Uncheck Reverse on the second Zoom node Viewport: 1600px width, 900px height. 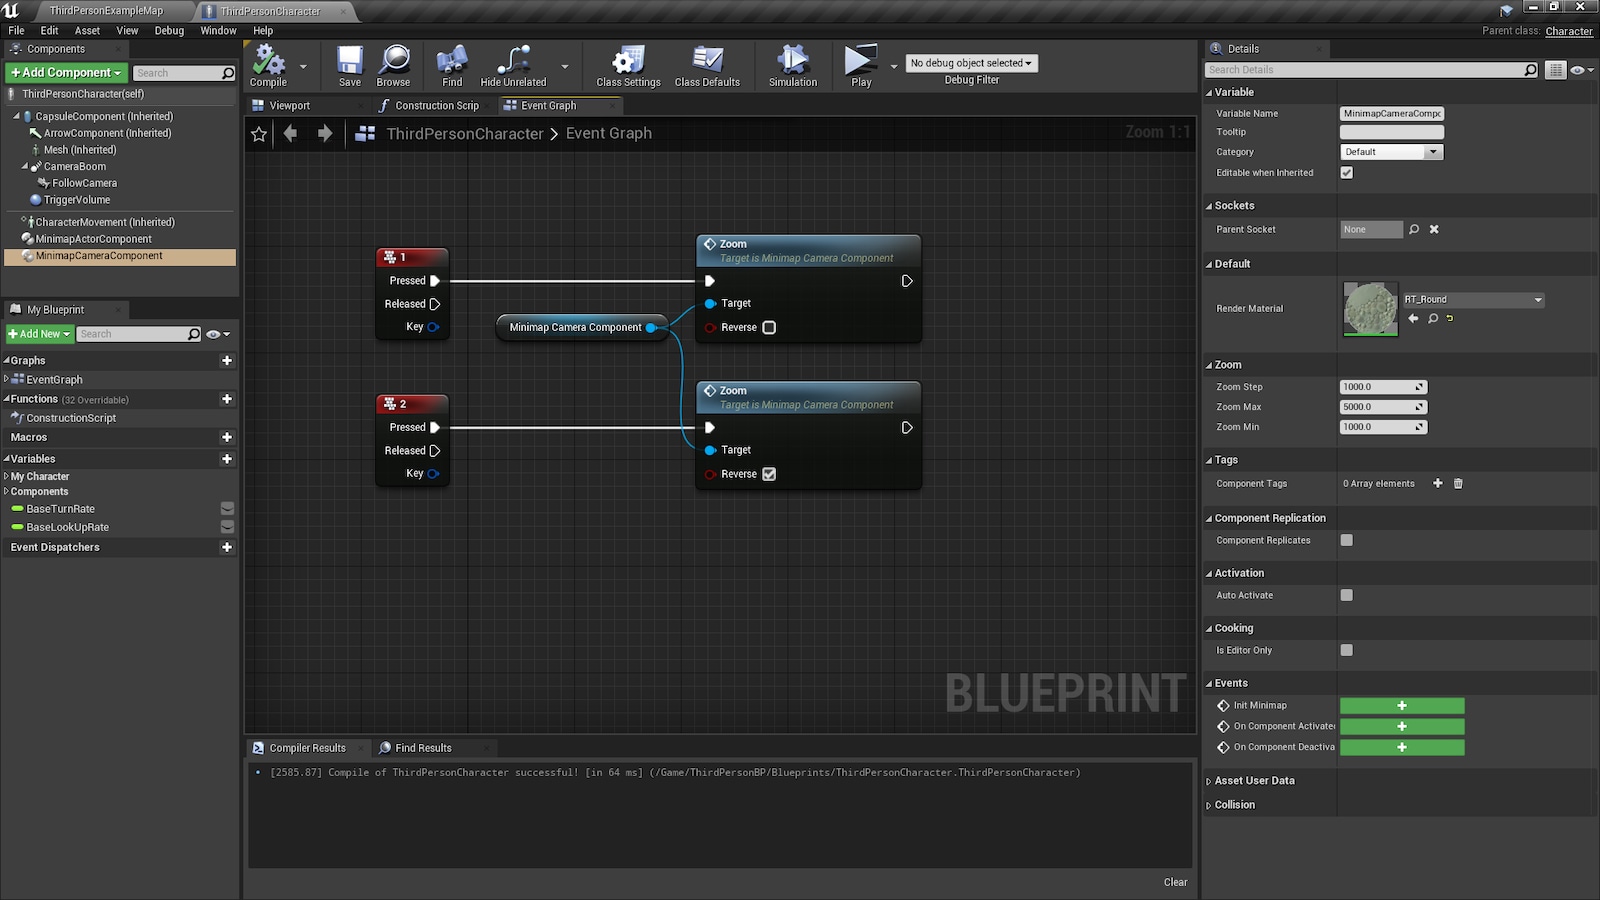[x=768, y=474]
